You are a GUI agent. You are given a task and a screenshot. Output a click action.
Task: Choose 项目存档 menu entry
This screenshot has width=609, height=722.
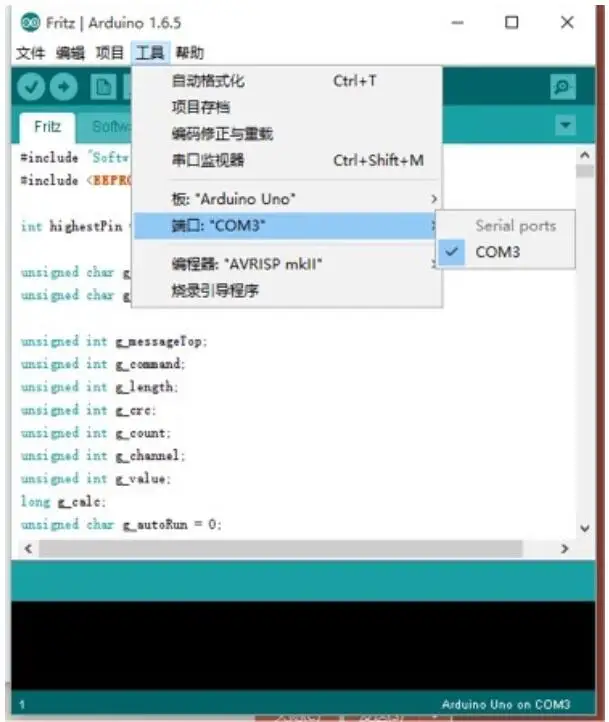pyautogui.click(x=287, y=107)
